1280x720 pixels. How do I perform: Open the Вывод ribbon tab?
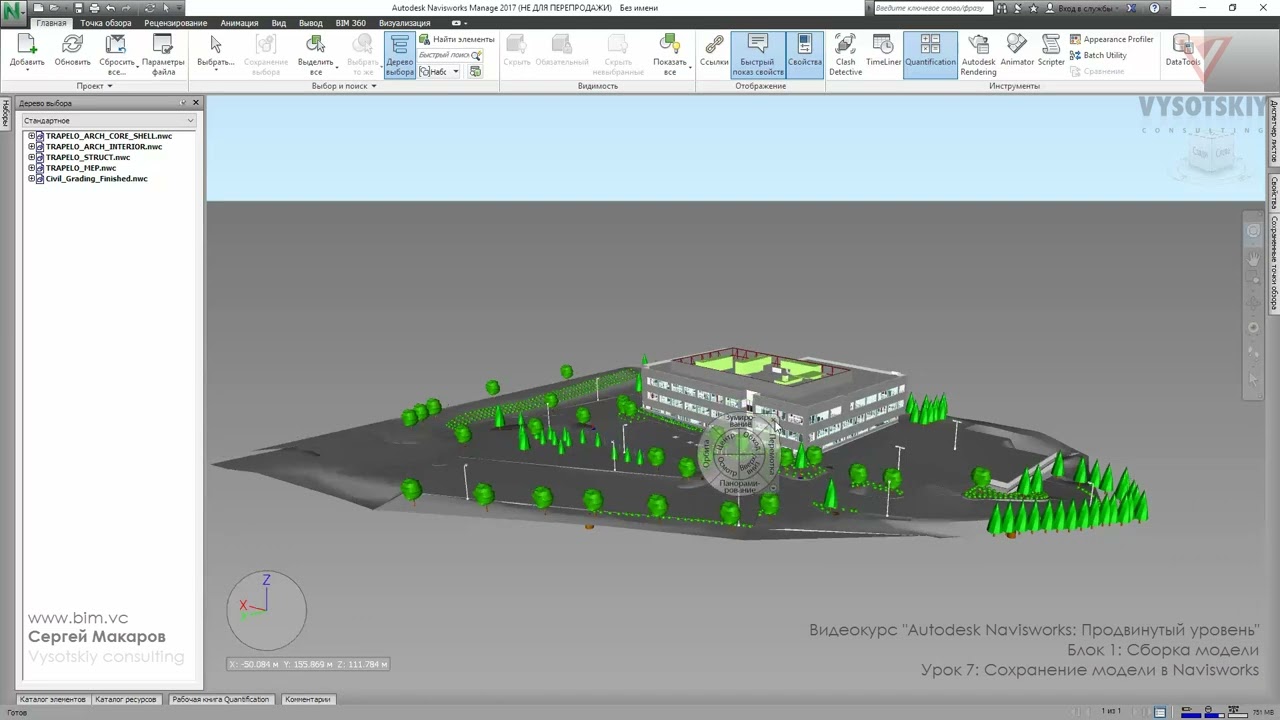pos(311,23)
